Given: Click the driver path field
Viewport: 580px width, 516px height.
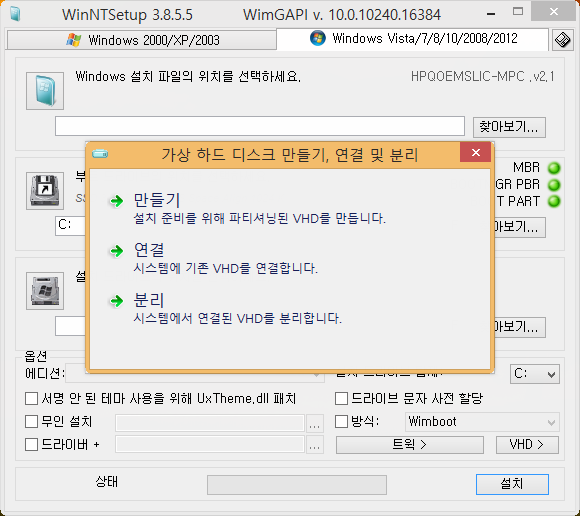Looking at the screenshot, I should pos(210,444).
